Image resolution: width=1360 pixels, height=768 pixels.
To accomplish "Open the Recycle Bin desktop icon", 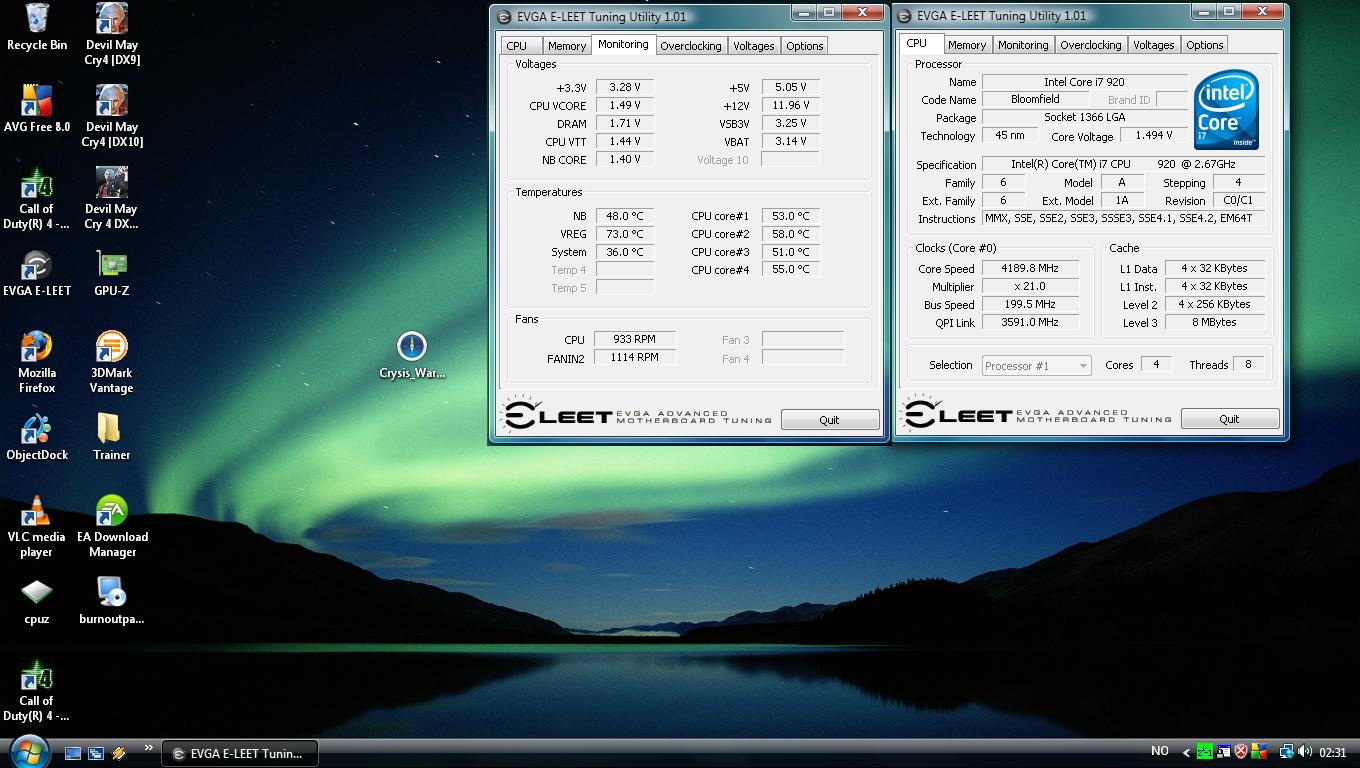I will pos(37,27).
